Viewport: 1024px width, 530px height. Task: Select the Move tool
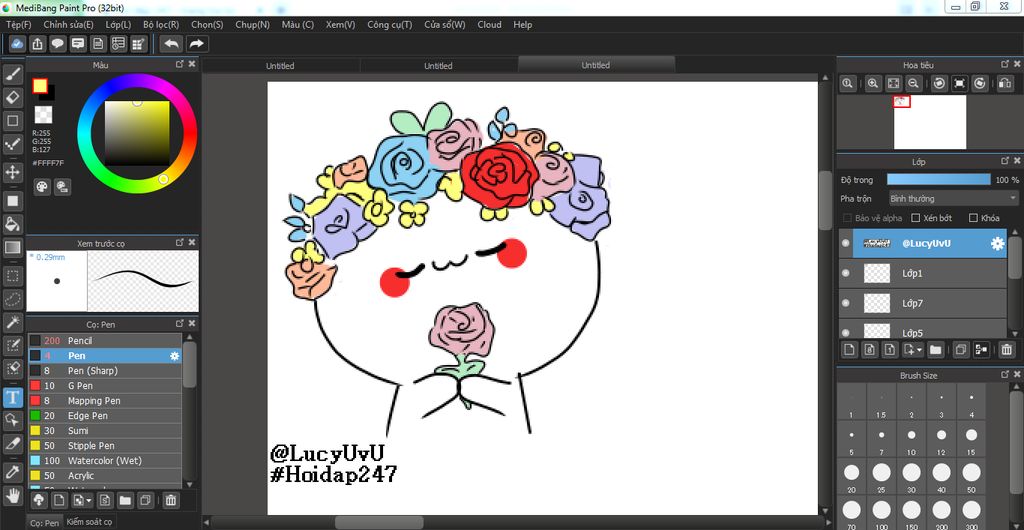click(12, 172)
